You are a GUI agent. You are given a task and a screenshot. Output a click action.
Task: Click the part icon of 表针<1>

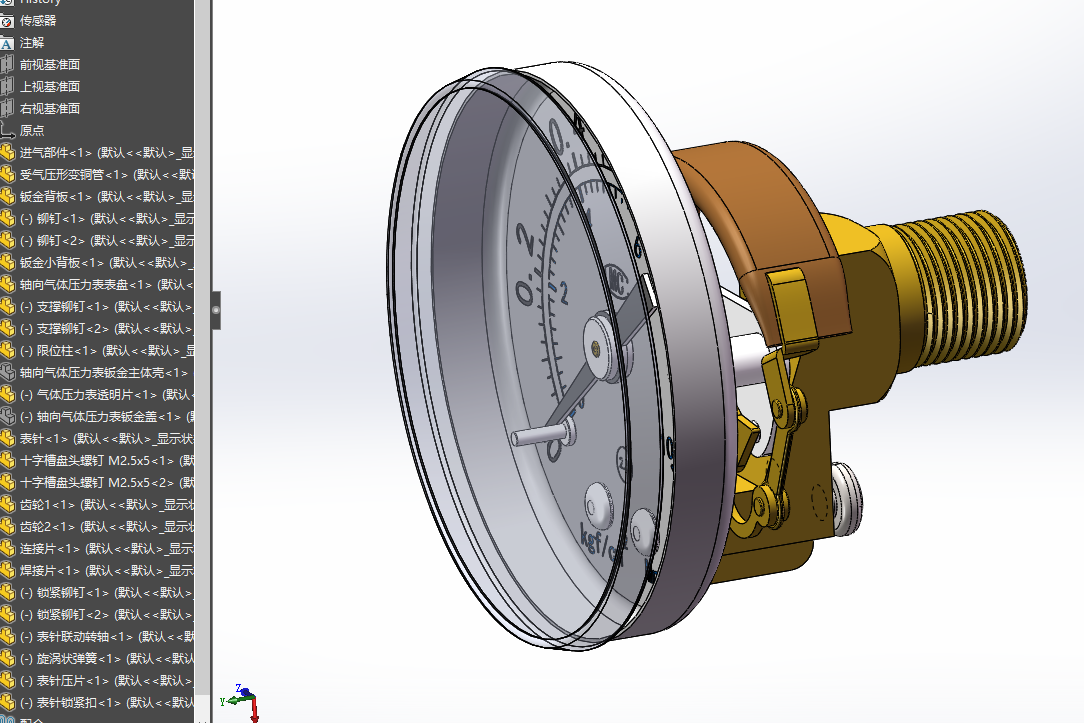click(7, 439)
